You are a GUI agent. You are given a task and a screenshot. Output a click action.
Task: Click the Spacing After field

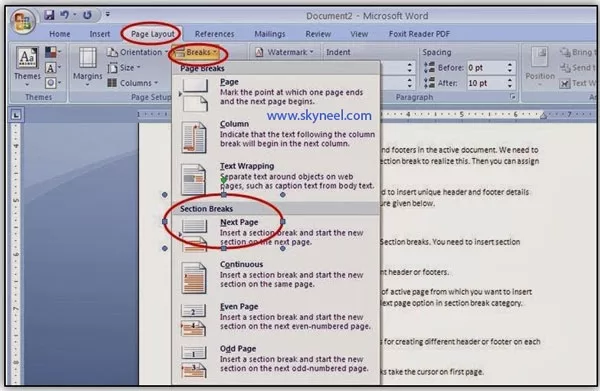486,83
